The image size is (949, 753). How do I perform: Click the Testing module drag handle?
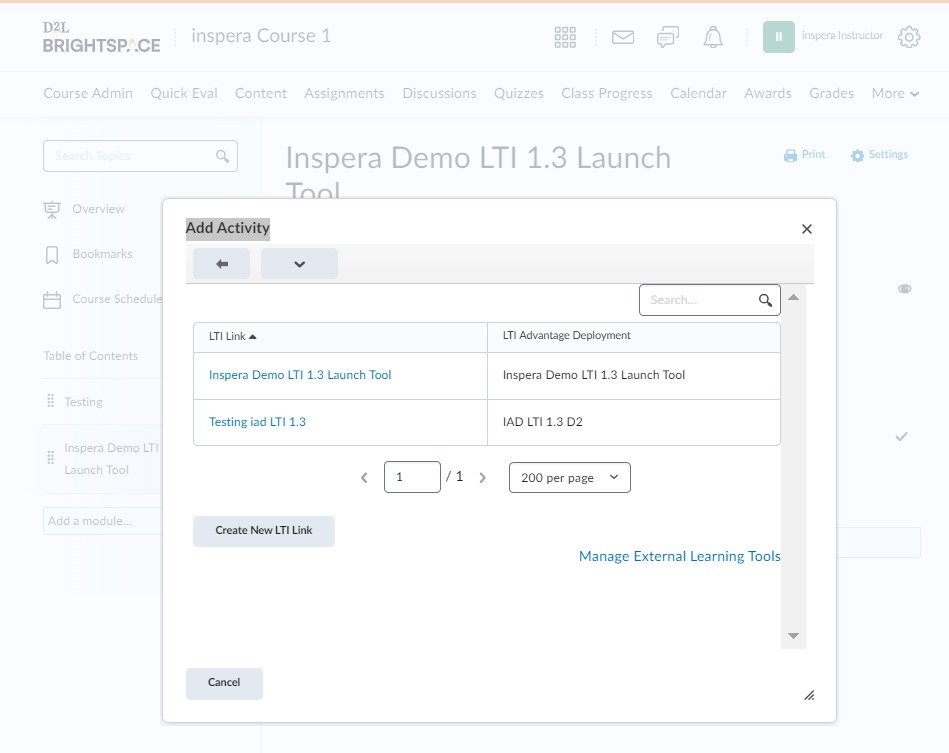[51, 401]
